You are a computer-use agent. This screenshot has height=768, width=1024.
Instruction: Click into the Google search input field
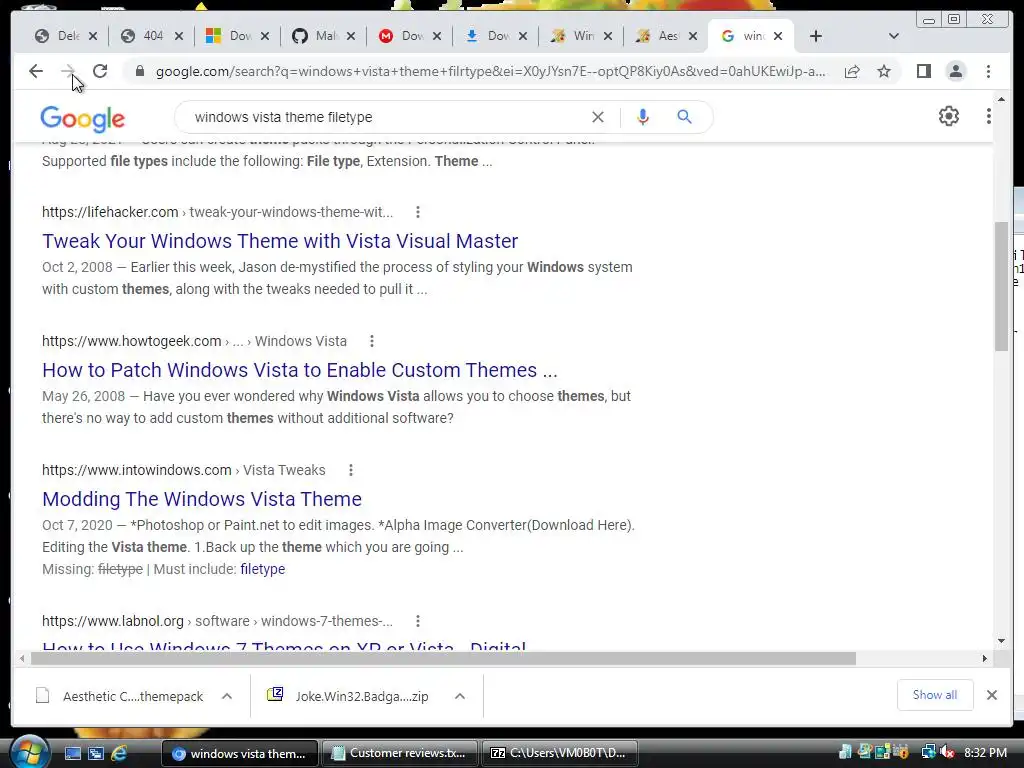385,117
